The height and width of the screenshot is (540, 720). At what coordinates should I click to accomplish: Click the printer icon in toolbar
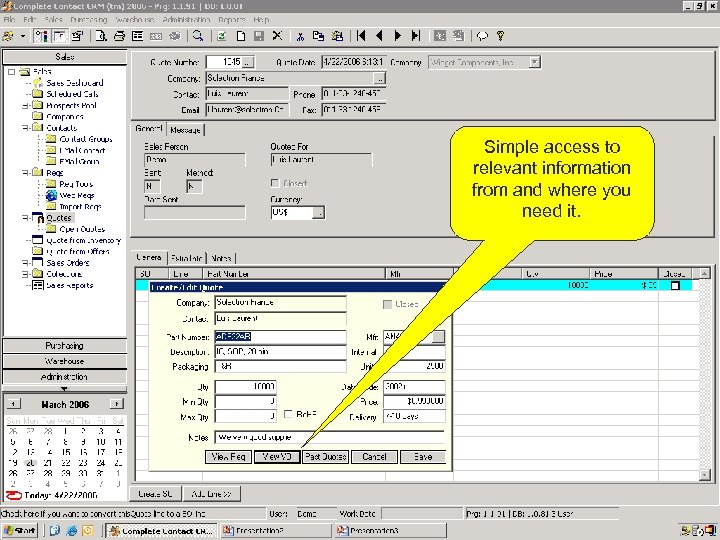(119, 36)
